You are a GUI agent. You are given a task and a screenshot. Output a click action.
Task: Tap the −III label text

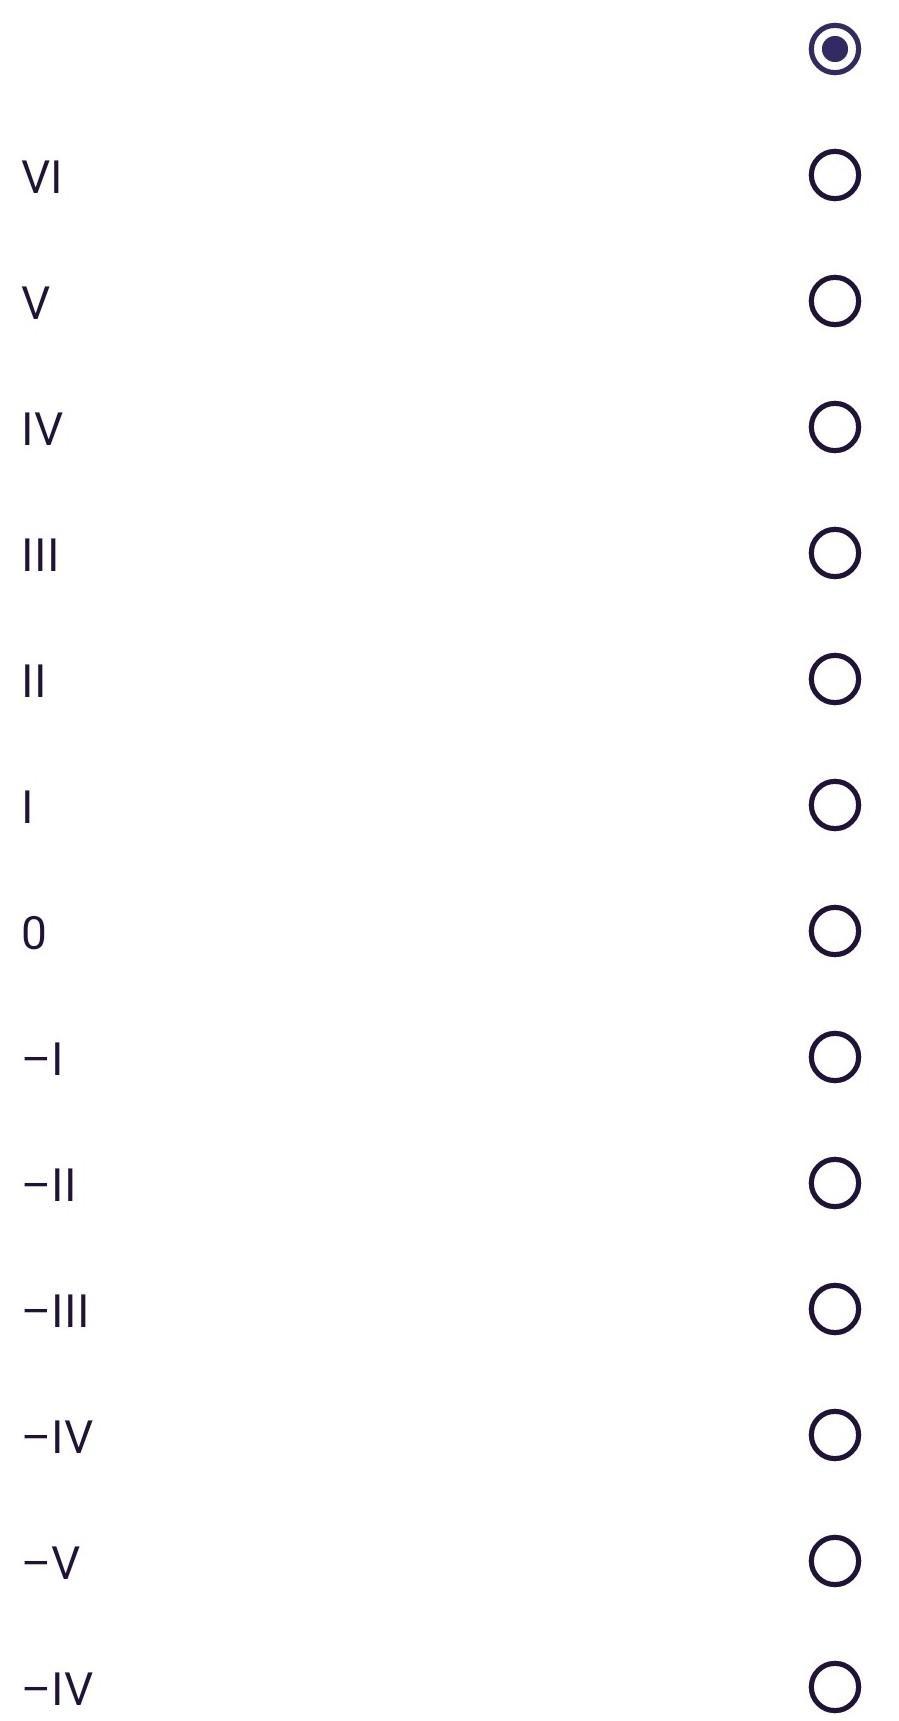pos(55,1312)
